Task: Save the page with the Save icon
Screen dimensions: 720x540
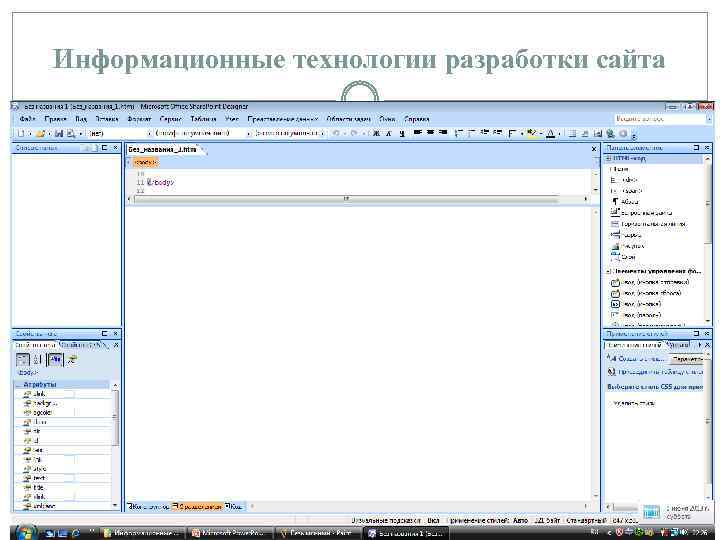Action: tap(59, 134)
